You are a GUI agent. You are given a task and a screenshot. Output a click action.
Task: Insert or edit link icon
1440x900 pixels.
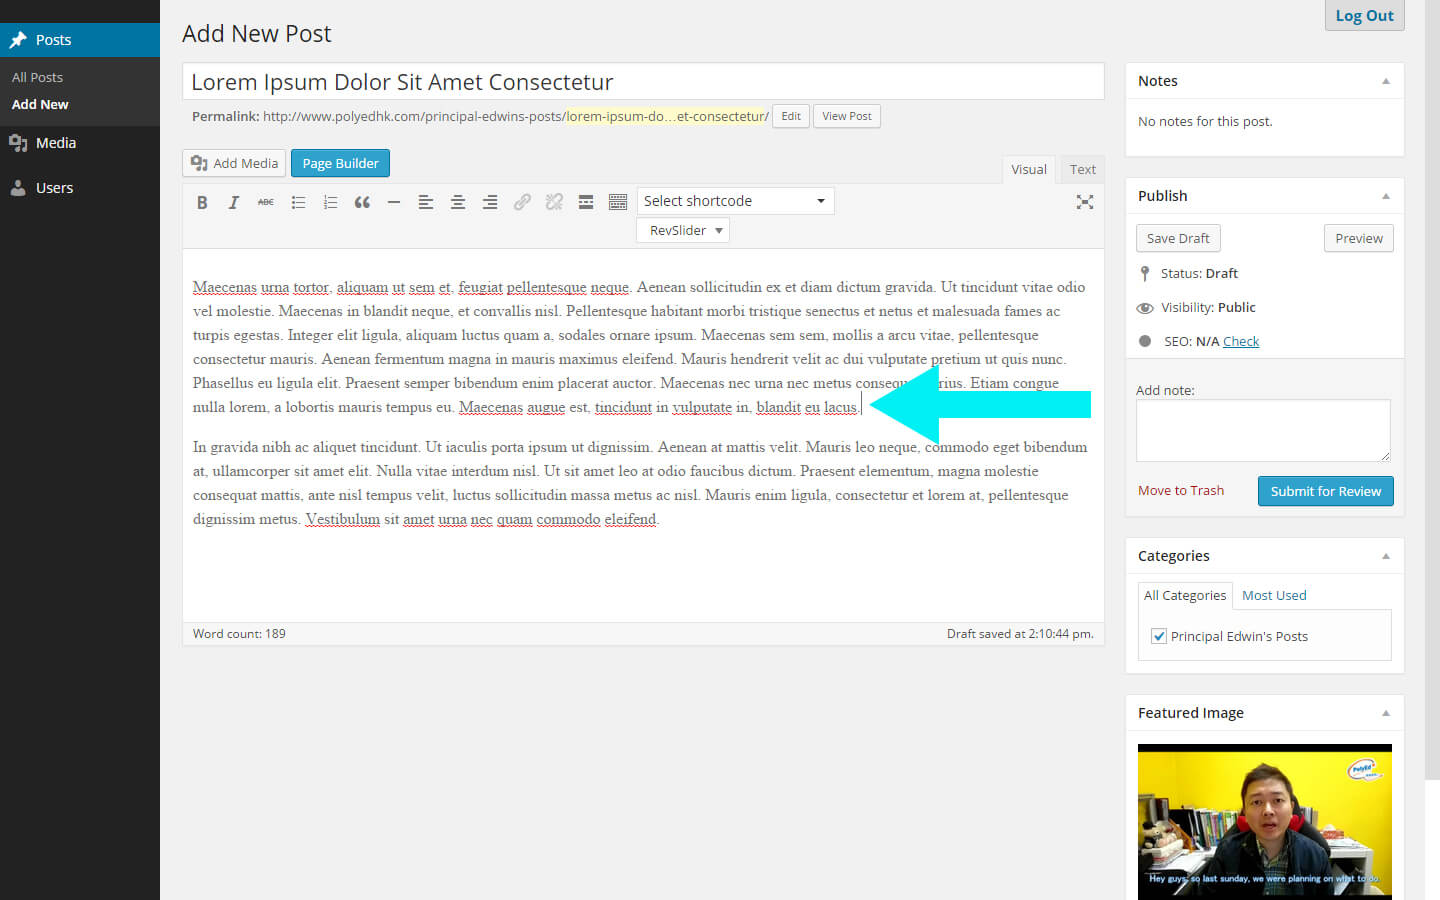pos(522,202)
